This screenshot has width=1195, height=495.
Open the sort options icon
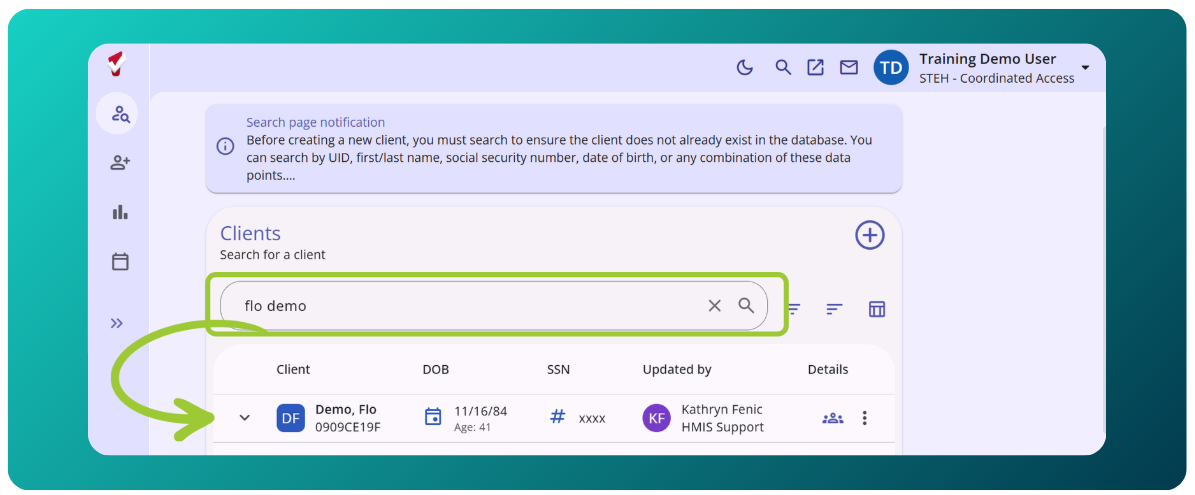pyautogui.click(x=835, y=308)
